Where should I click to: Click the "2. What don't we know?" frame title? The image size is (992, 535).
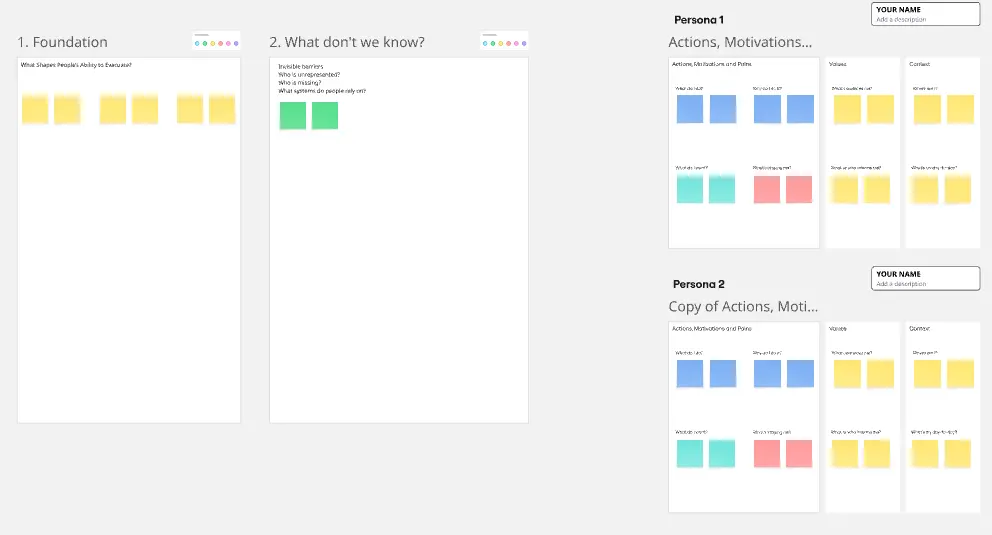[x=346, y=42]
